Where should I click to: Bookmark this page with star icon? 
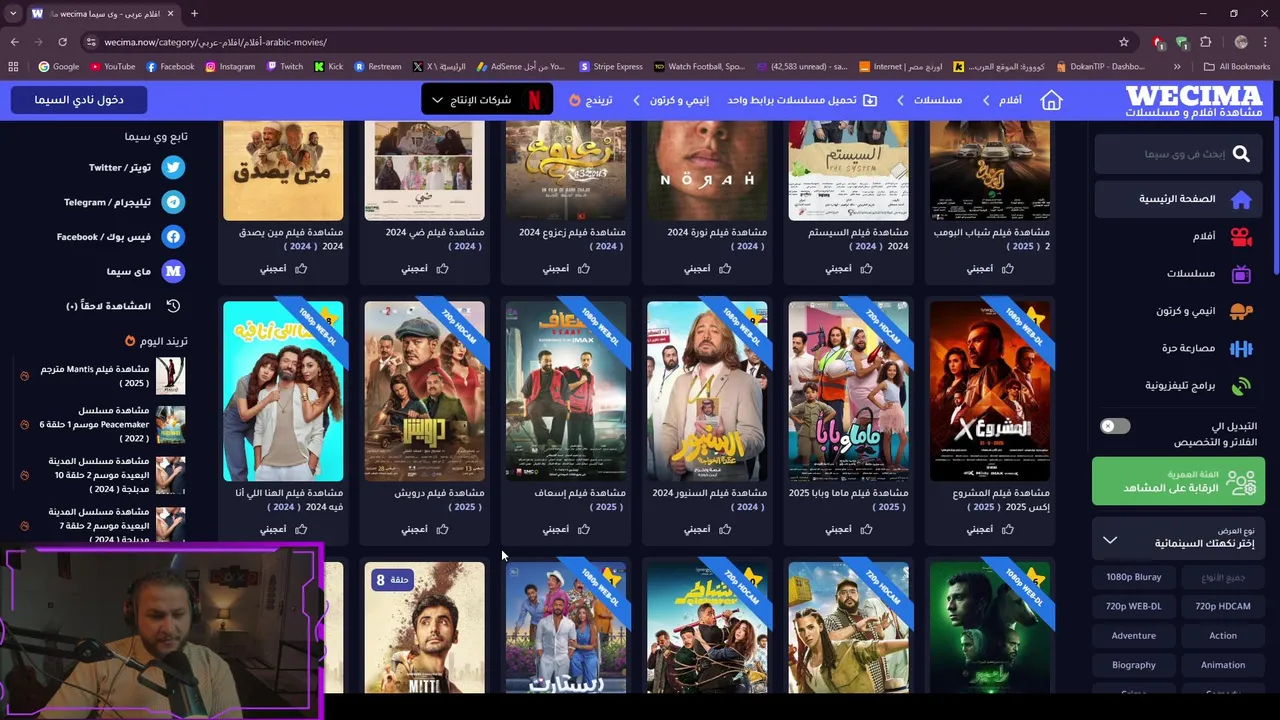(1124, 42)
